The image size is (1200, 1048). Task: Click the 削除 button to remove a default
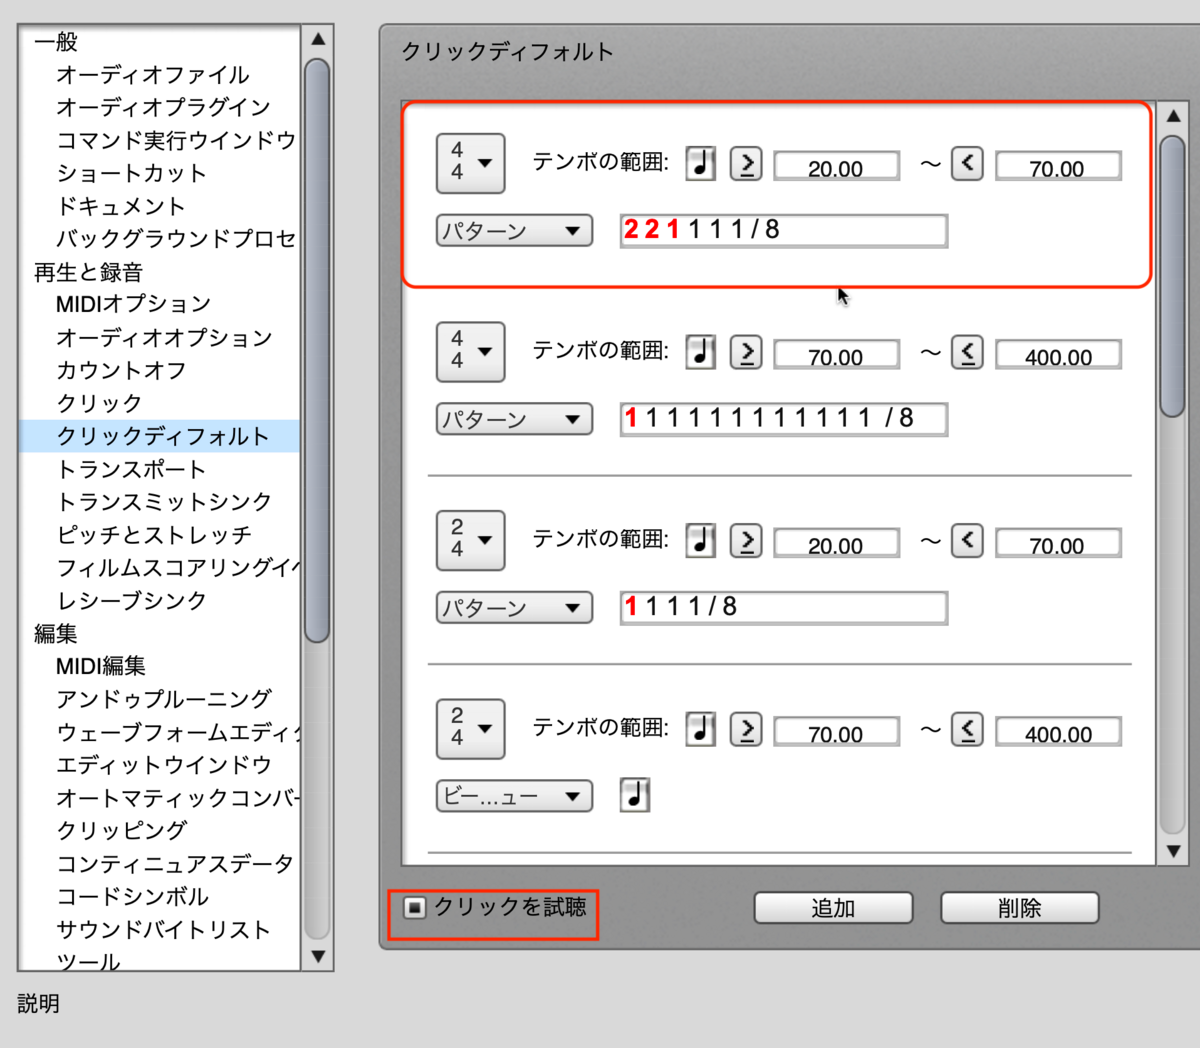coord(1018,908)
